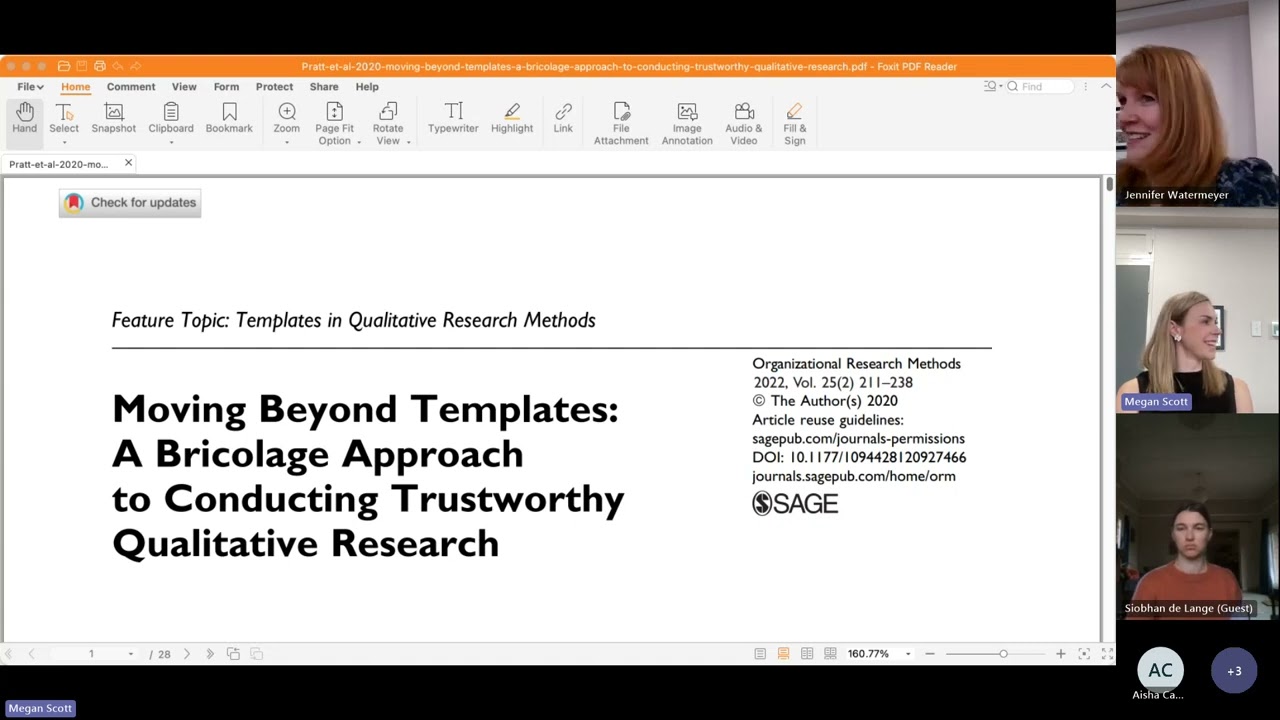
Task: Add a Bookmark using the toolbar
Action: (x=229, y=118)
